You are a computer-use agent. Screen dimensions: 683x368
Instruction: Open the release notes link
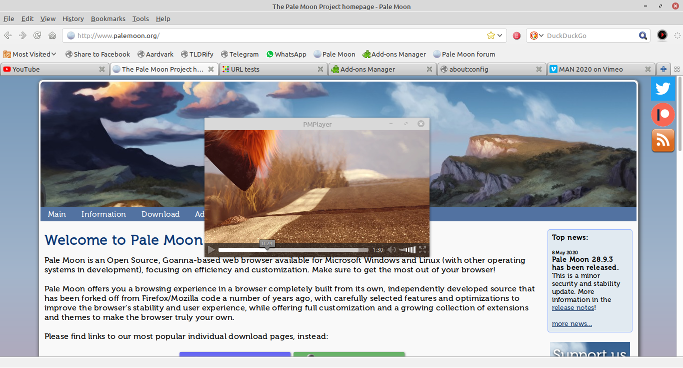pos(573,307)
